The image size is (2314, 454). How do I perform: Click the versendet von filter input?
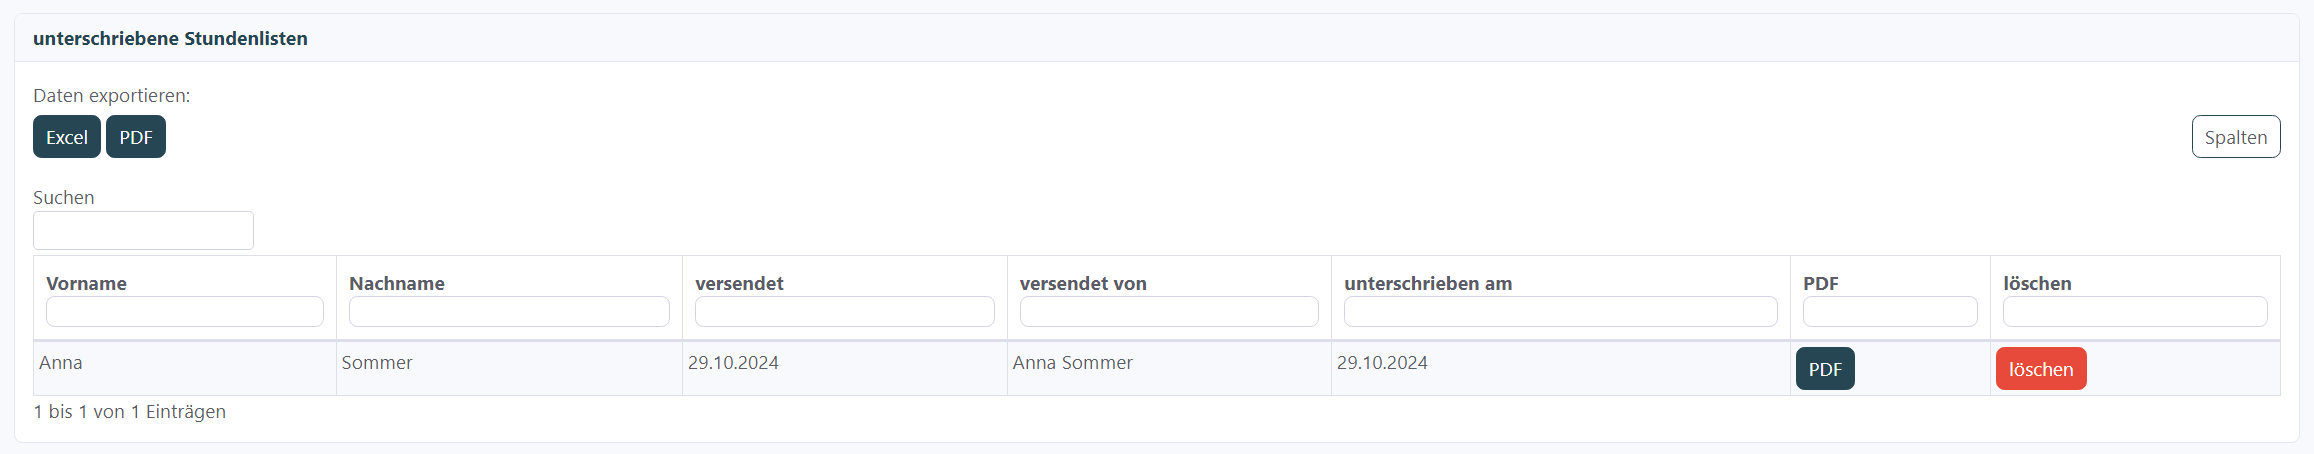[x=1169, y=311]
